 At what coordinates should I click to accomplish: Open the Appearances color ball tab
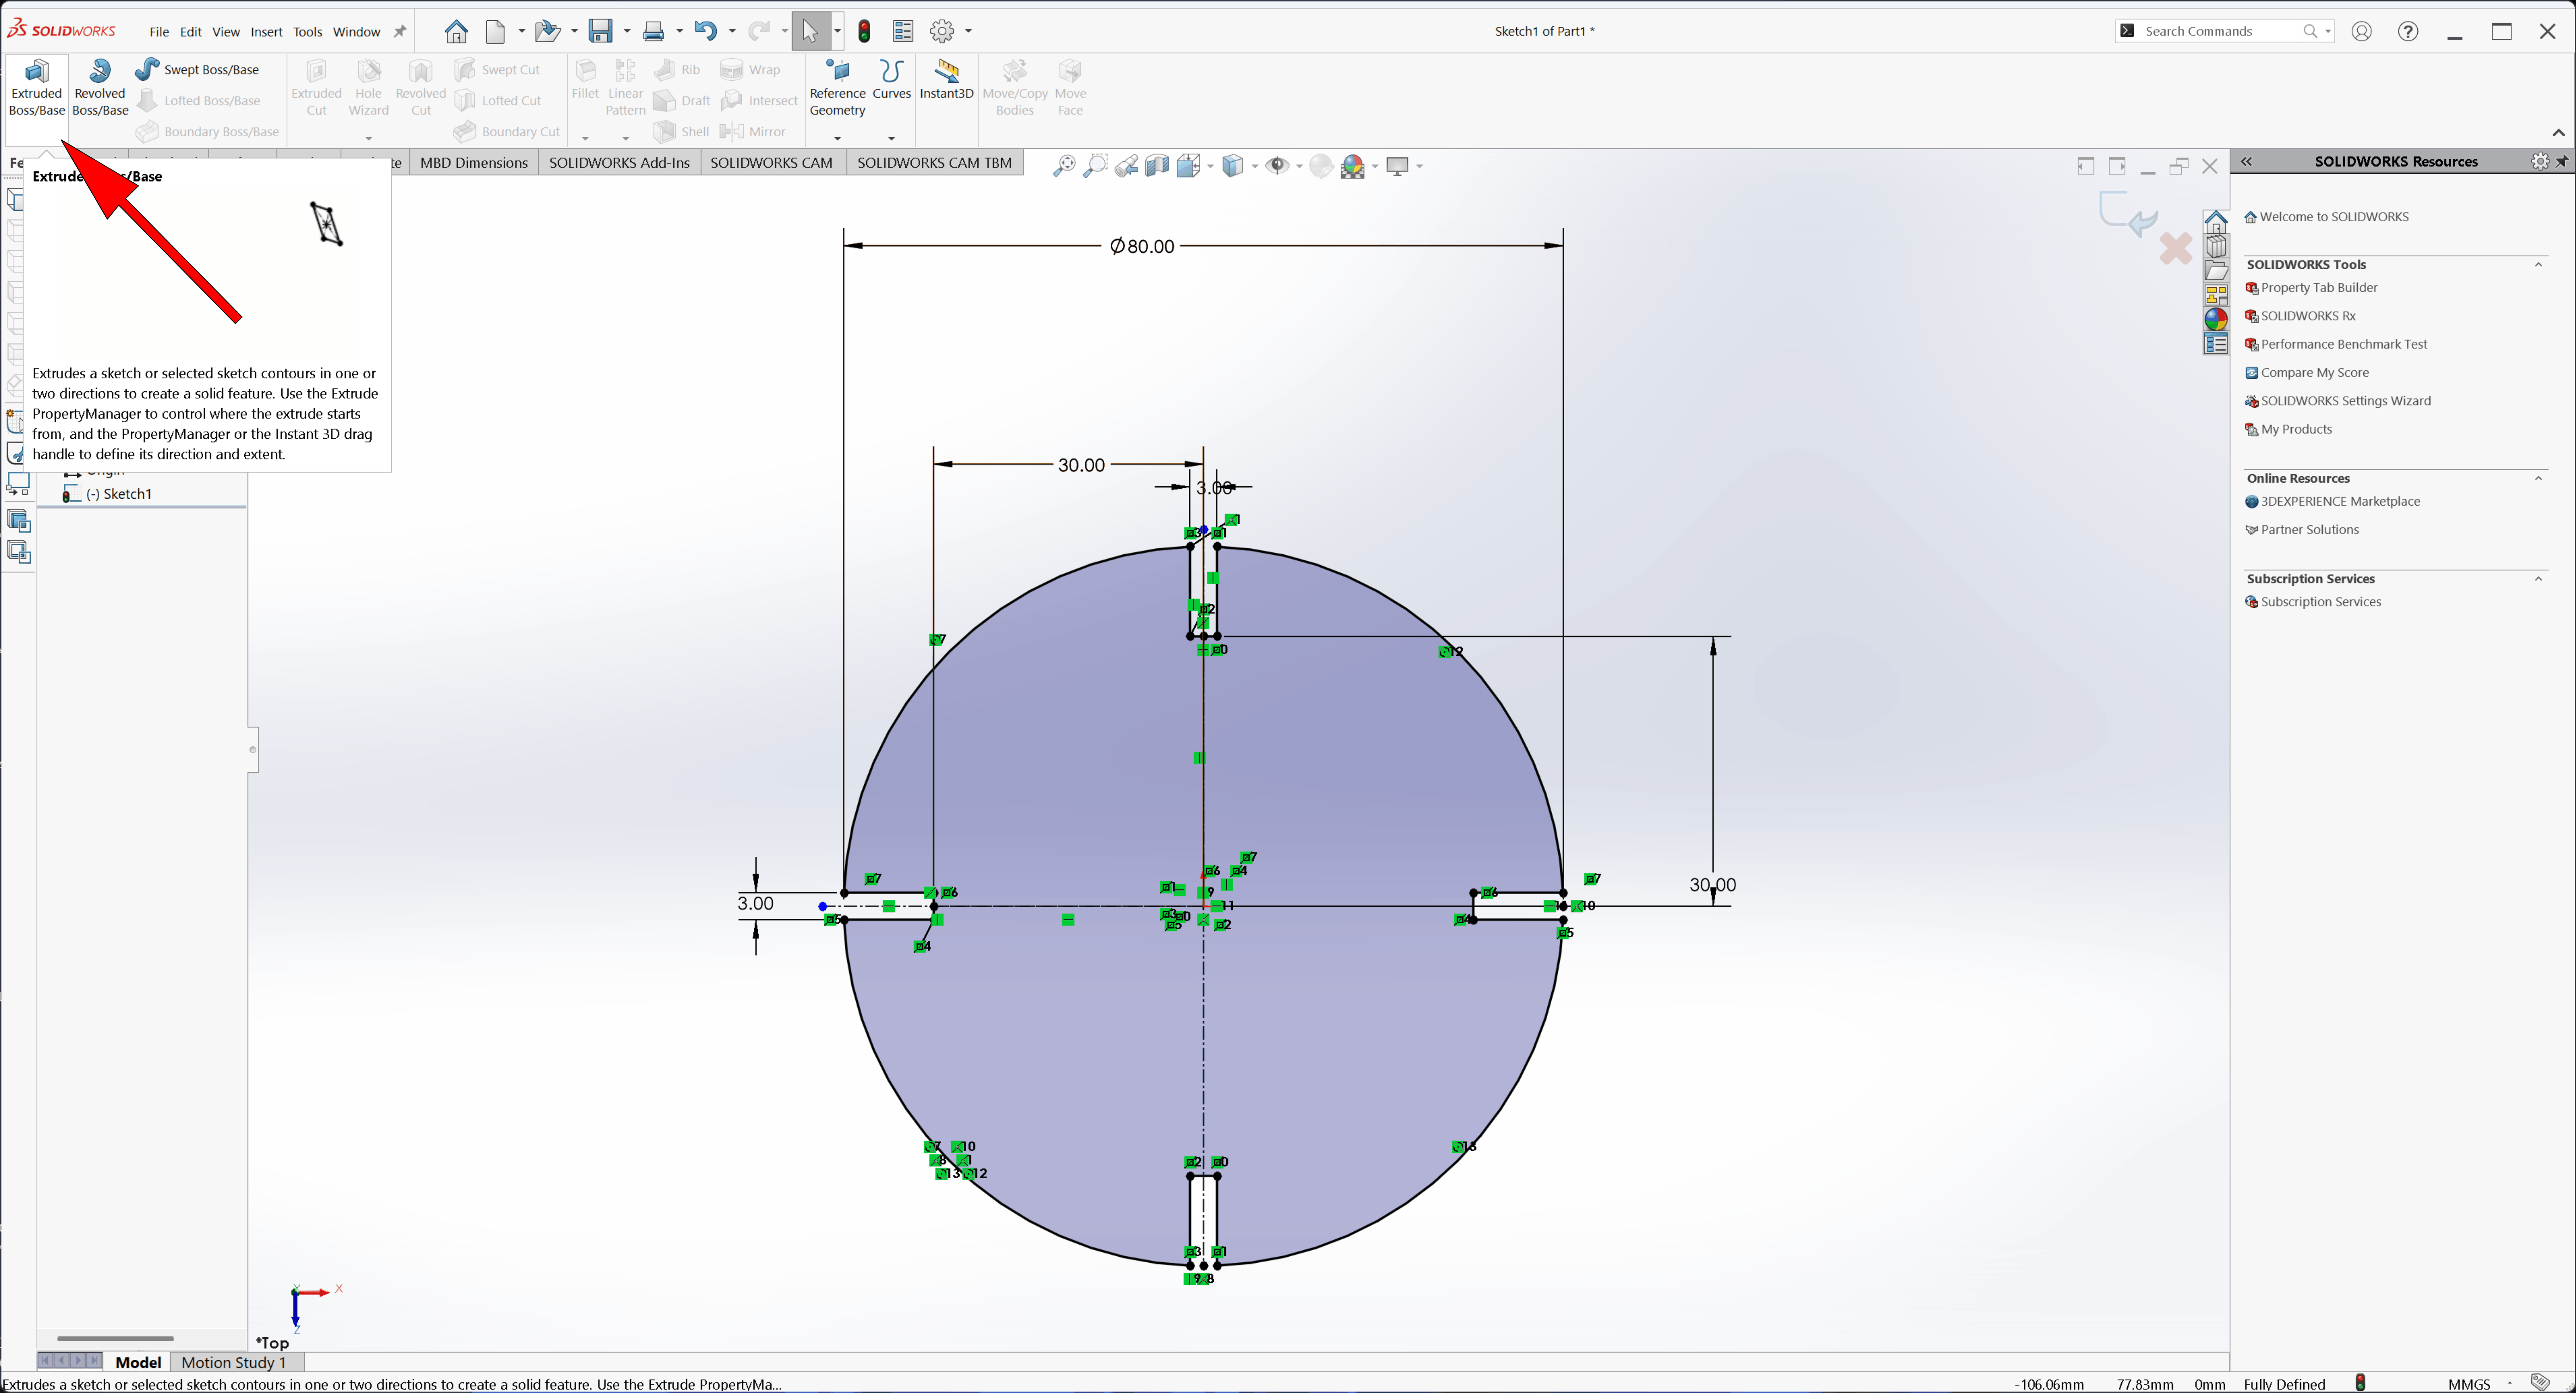[x=2216, y=320]
